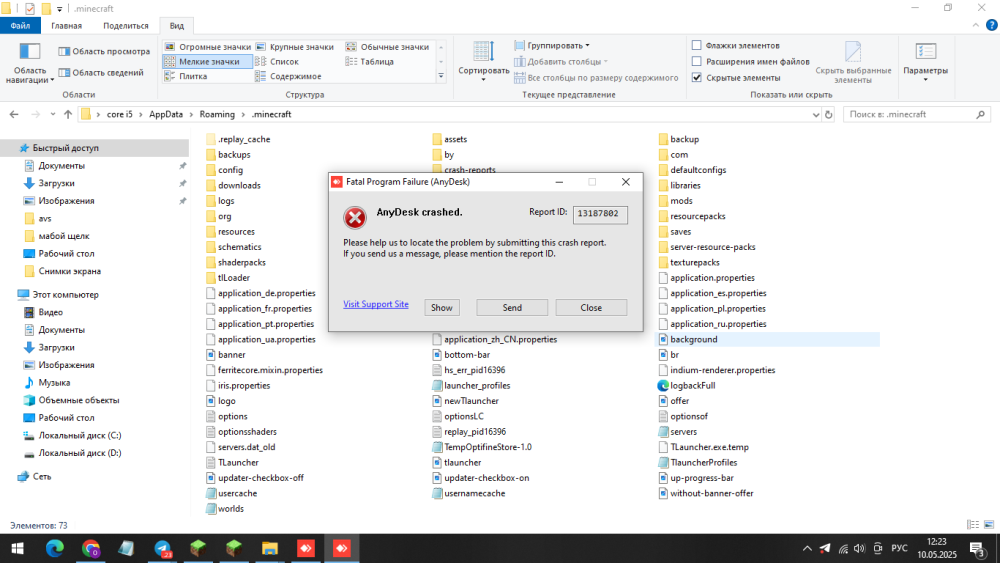The image size is (1000, 563).
Task: Select Extra large icons view (Огромные значки)
Action: [x=208, y=47]
